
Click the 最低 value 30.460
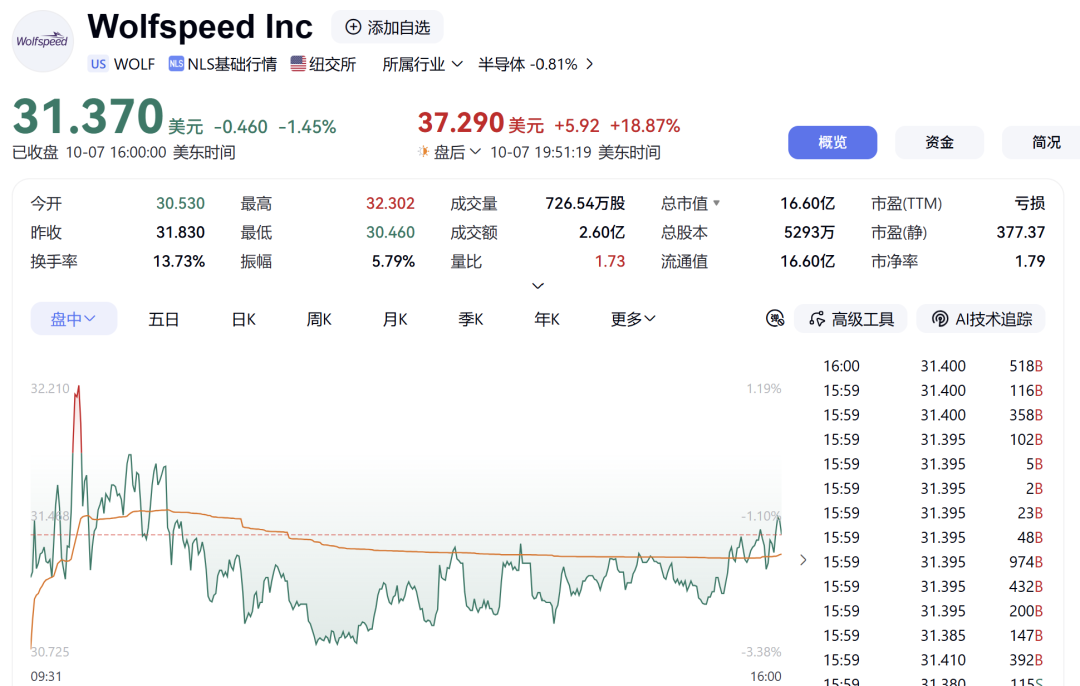click(x=390, y=233)
